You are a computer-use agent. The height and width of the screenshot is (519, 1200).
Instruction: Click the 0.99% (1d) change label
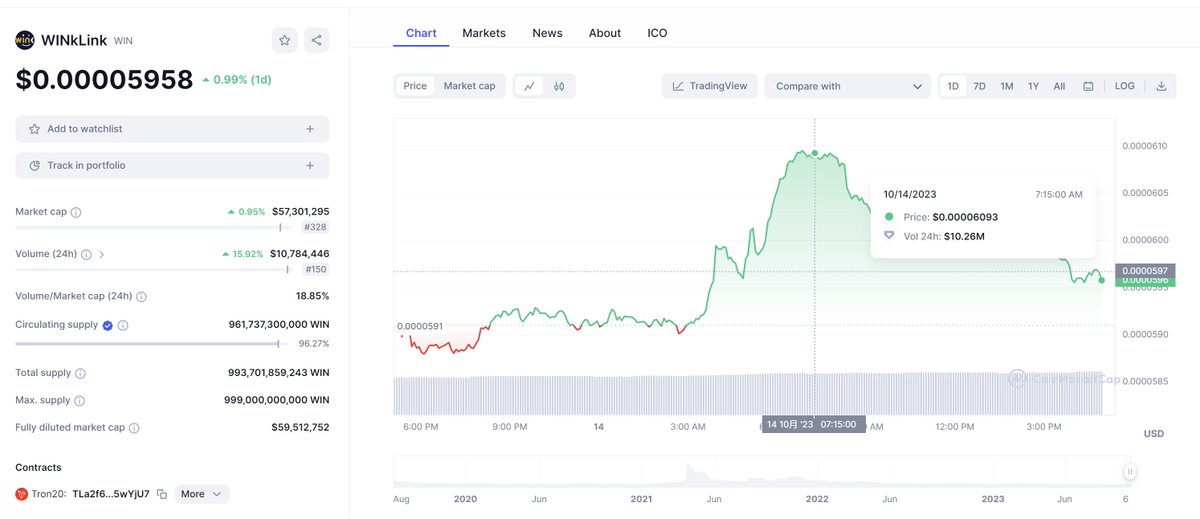point(236,79)
